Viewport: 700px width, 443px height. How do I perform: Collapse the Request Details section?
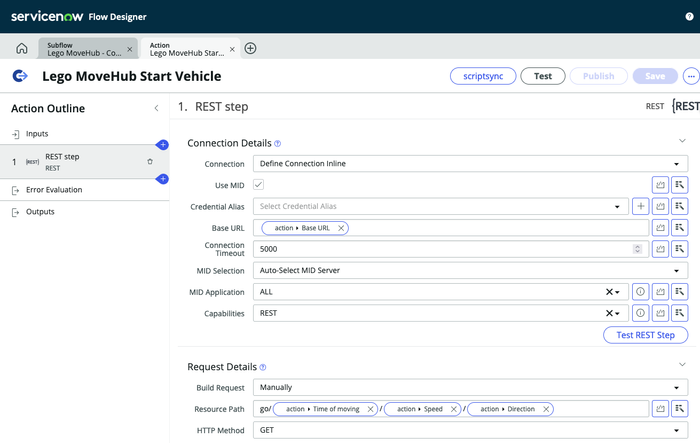(682, 364)
